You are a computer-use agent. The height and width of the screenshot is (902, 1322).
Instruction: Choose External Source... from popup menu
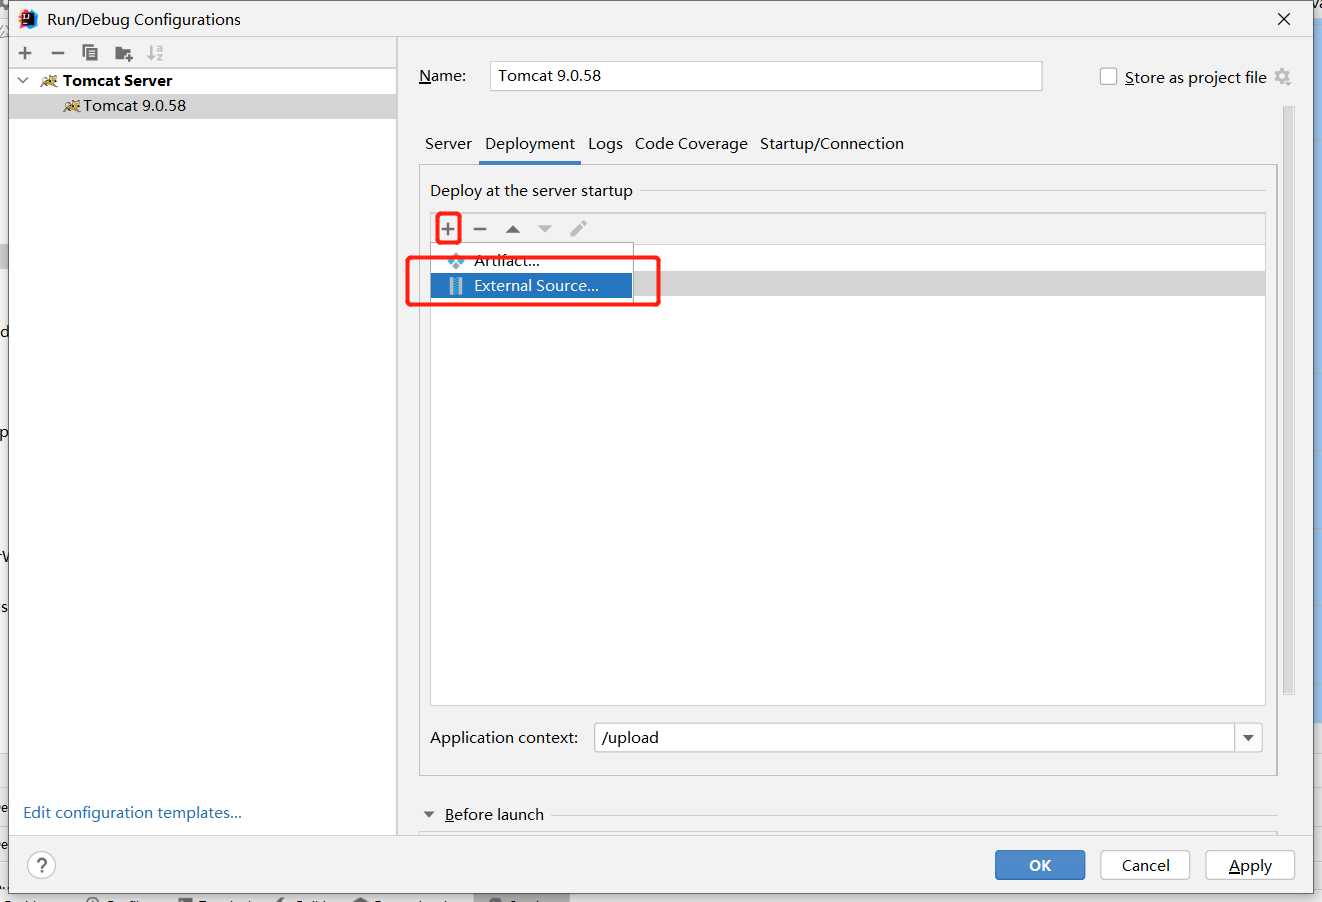point(531,286)
